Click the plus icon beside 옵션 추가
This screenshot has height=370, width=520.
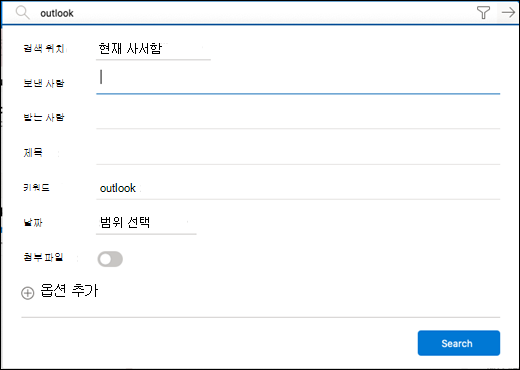(28, 293)
